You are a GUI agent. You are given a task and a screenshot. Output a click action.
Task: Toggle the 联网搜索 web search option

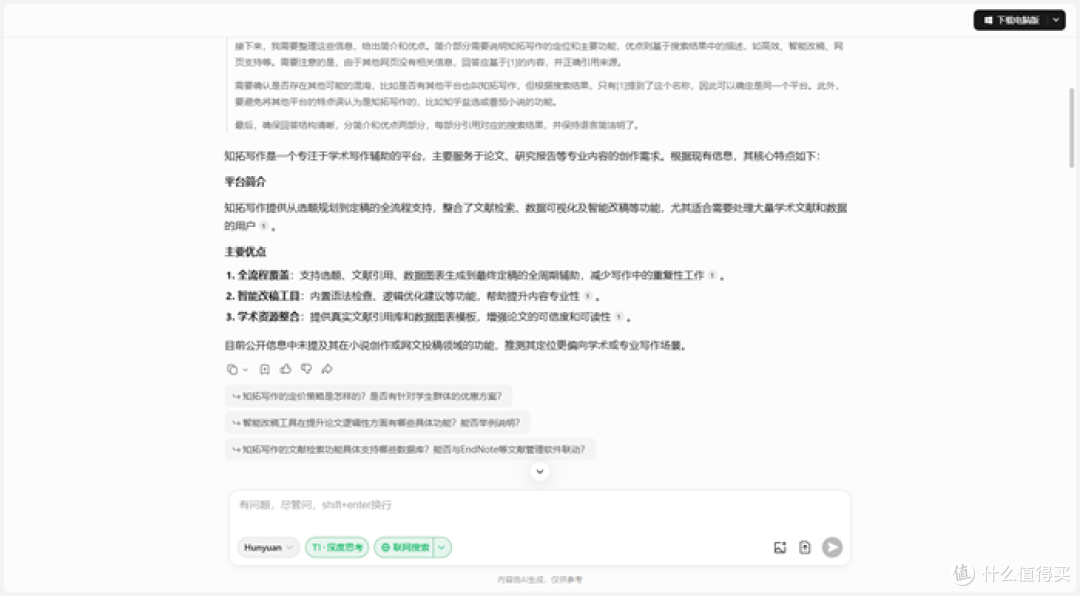pos(404,547)
